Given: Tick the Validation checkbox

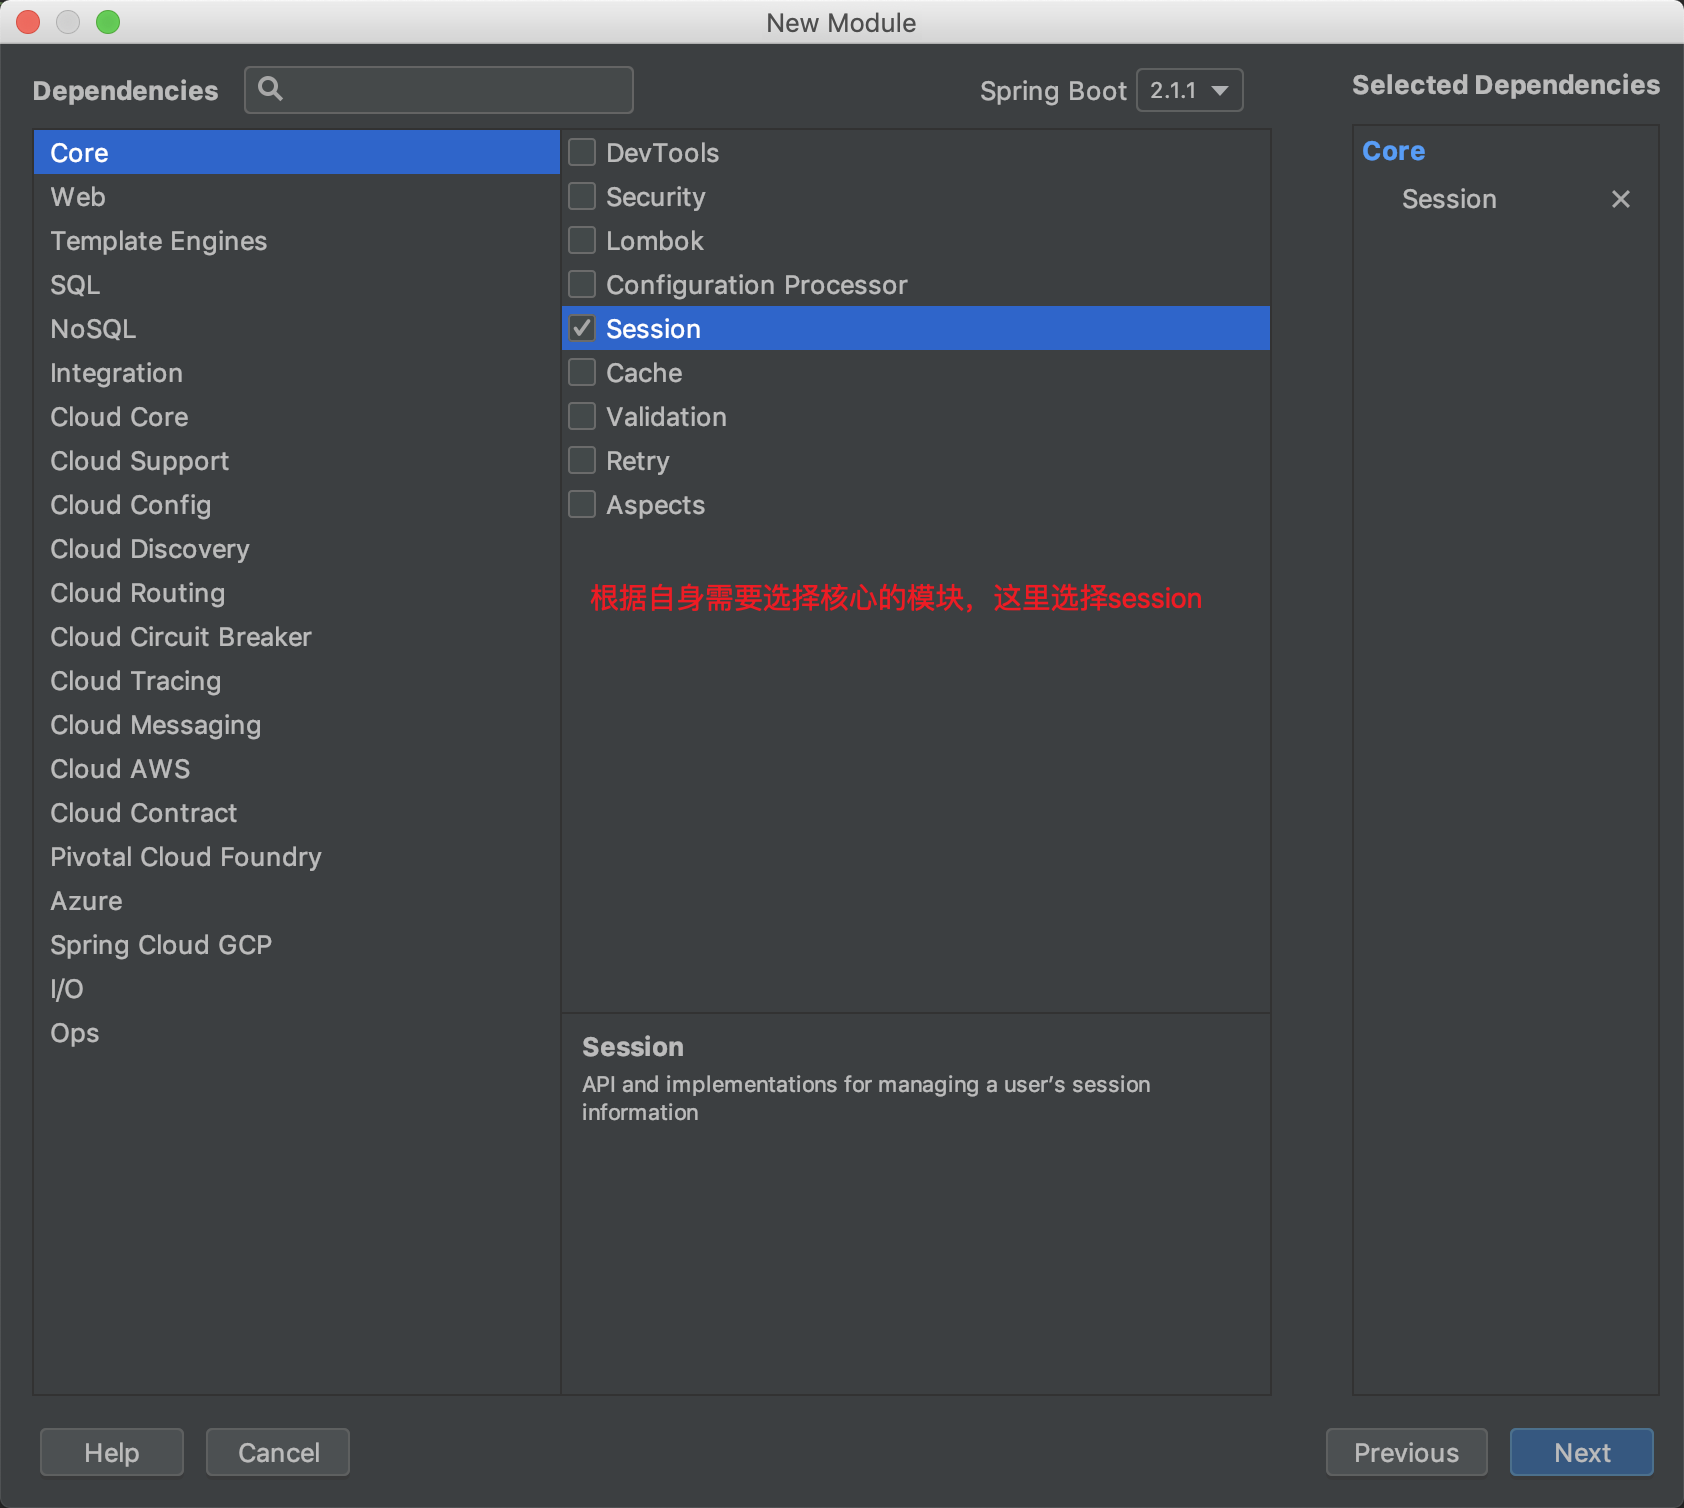Looking at the screenshot, I should point(582,416).
